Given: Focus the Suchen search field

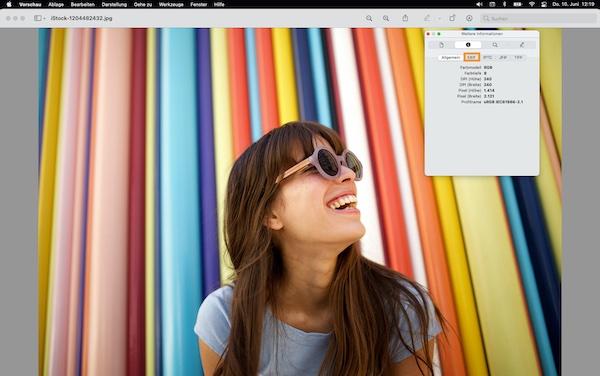Looking at the screenshot, I should 538,18.
